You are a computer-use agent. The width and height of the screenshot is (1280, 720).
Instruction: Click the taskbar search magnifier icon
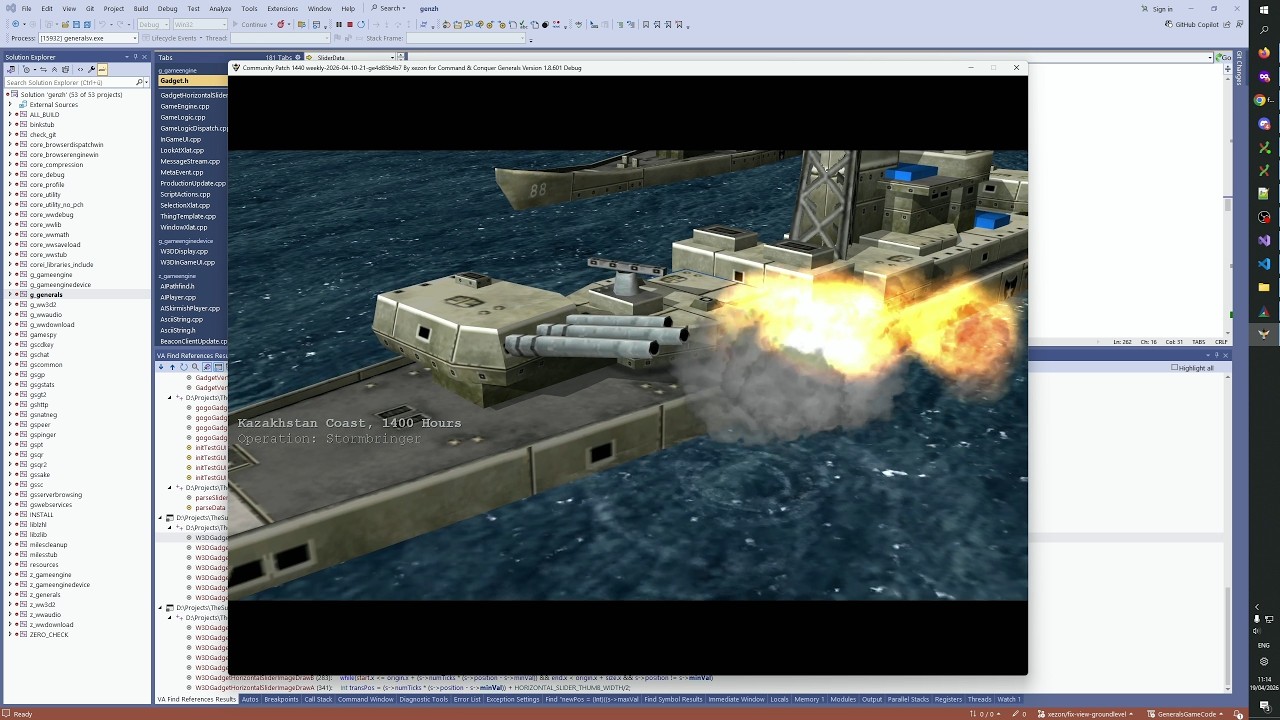coord(1264,30)
